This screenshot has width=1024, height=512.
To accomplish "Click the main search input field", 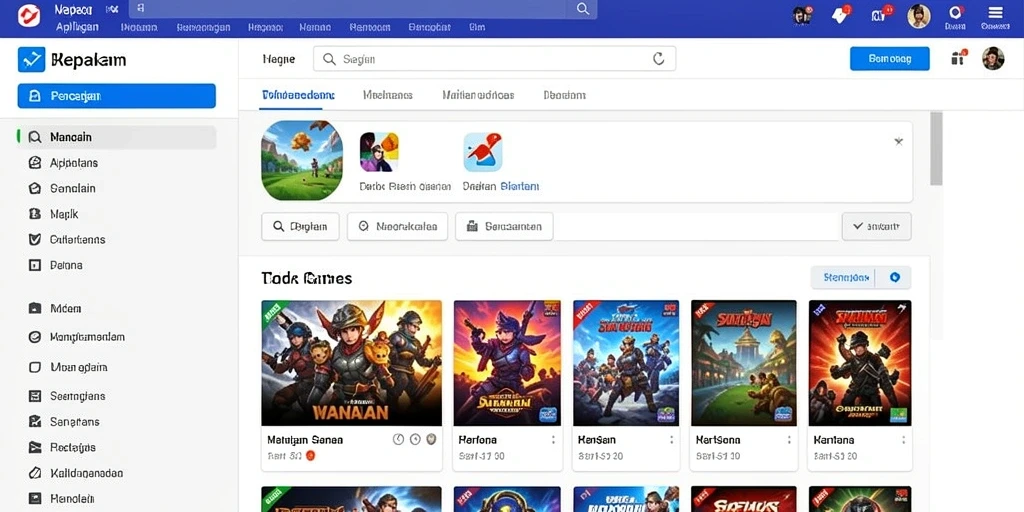I will pos(494,59).
